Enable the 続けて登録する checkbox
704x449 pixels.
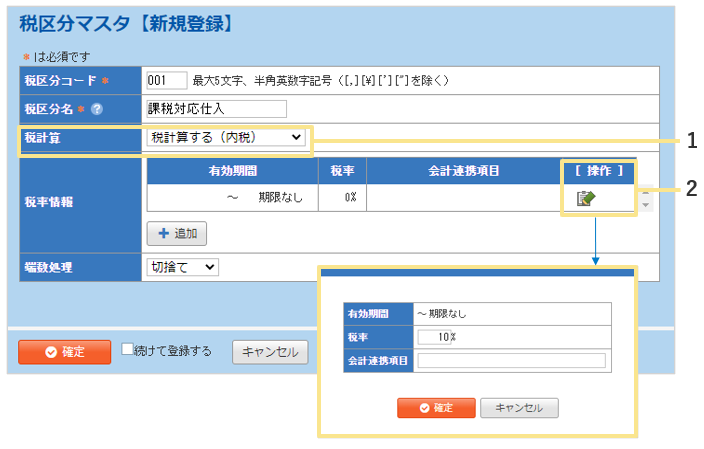pos(127,350)
